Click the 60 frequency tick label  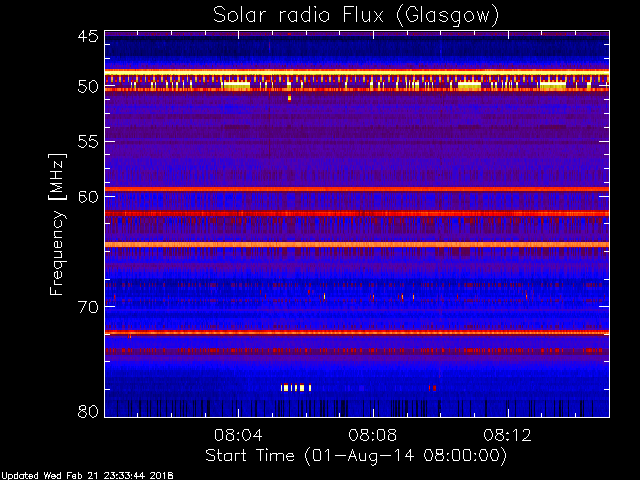click(88, 197)
